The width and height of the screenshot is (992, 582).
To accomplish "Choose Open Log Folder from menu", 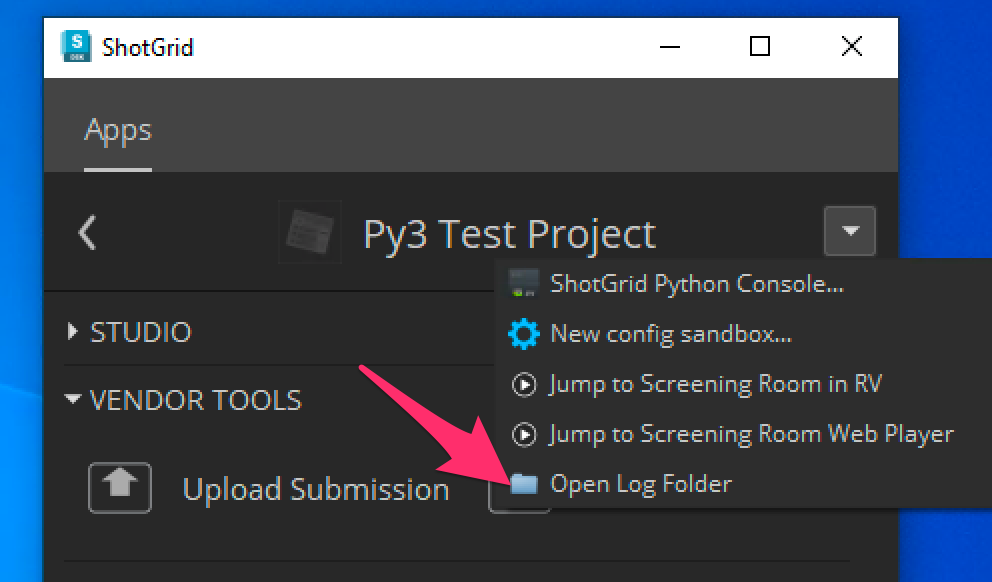I will tap(743, 484).
